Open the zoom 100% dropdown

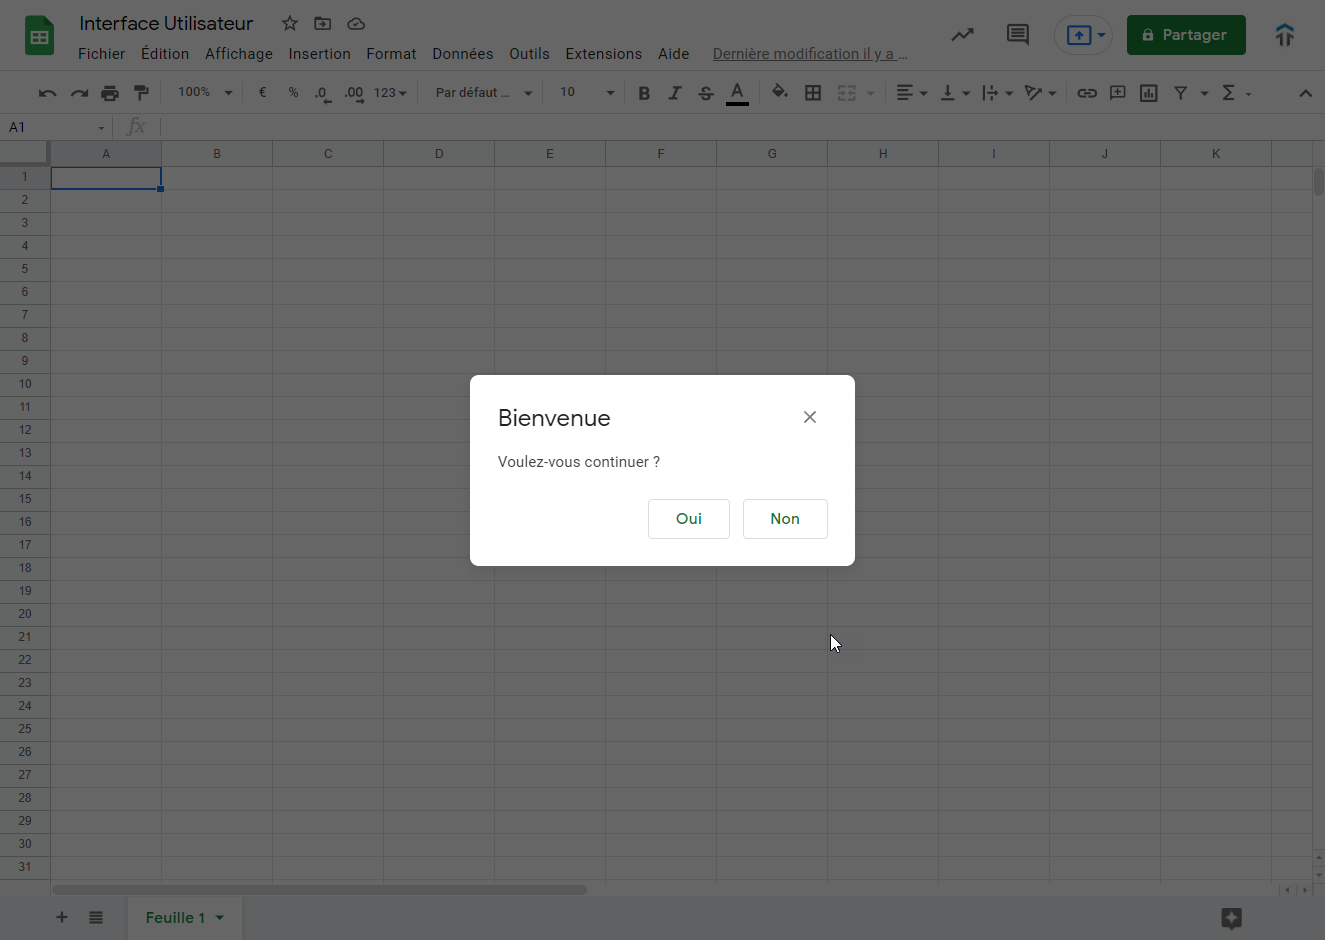tap(205, 92)
